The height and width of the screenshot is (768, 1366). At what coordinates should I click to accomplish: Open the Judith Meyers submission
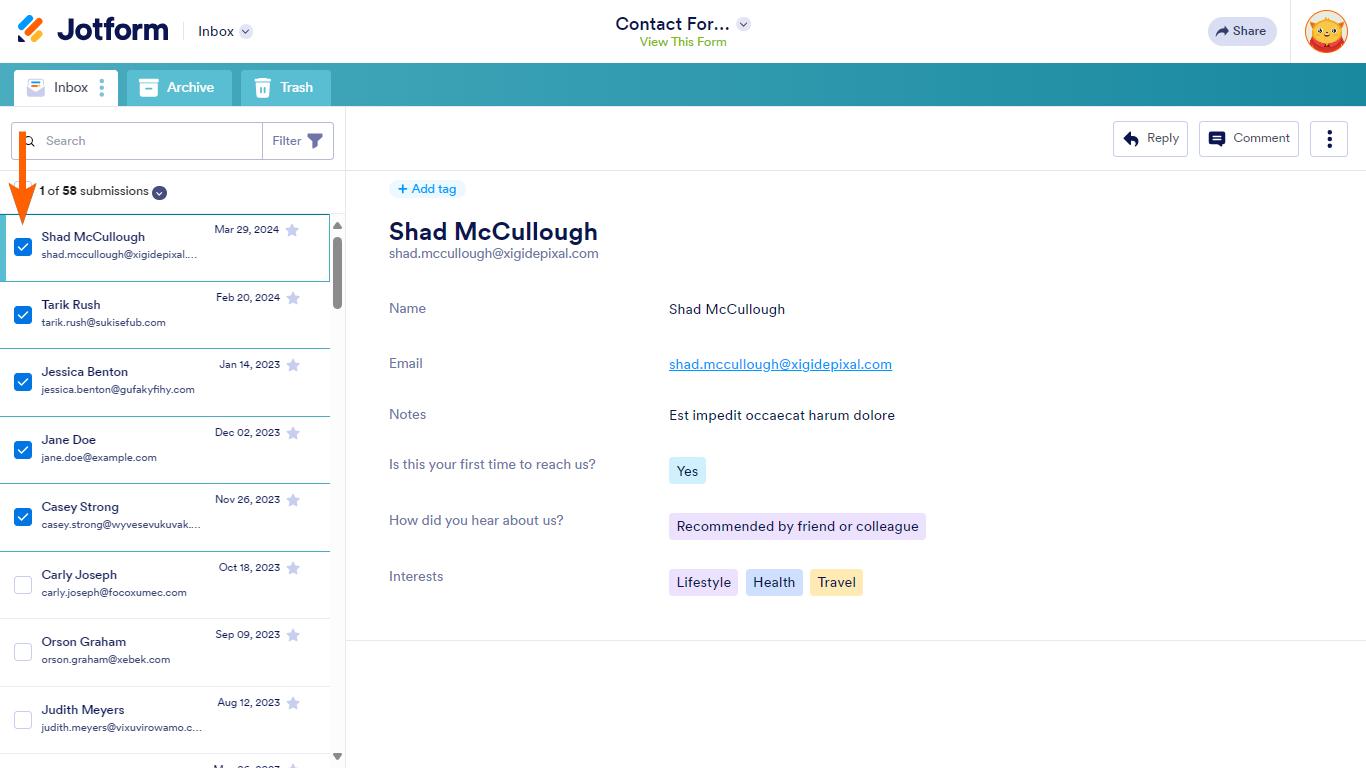coord(165,720)
